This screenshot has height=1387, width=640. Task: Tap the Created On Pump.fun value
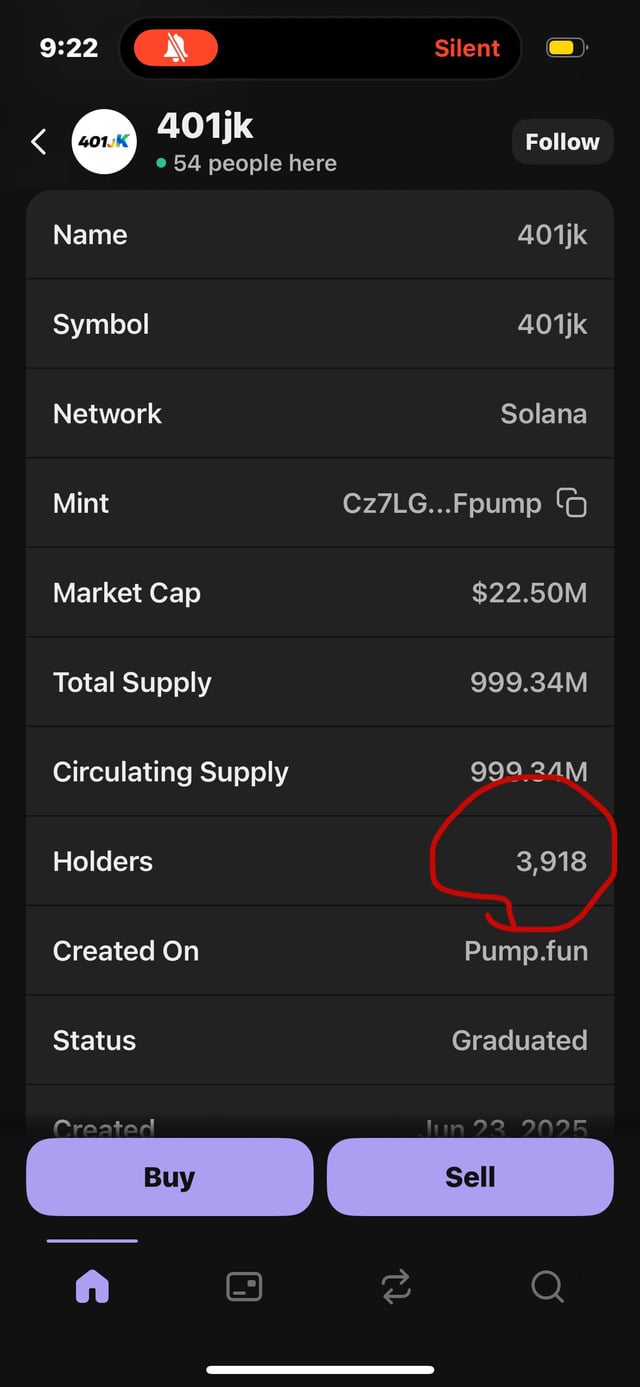click(x=525, y=951)
